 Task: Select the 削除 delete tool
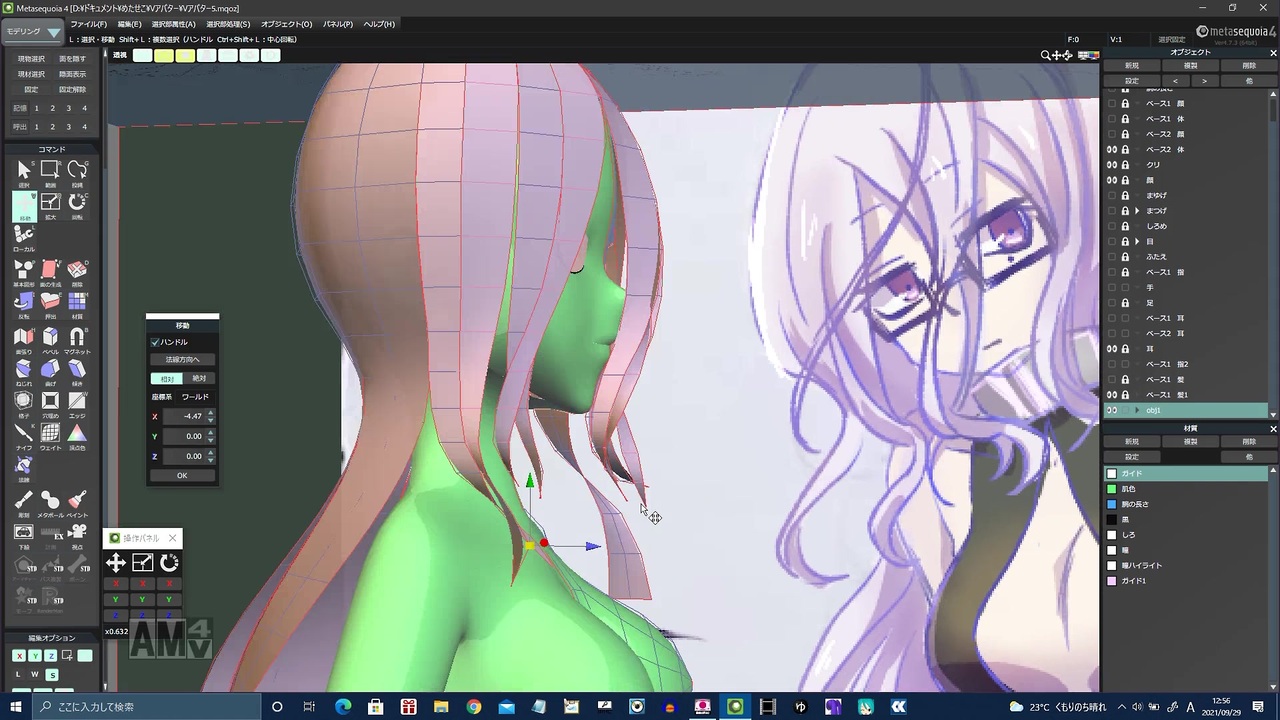click(x=77, y=271)
